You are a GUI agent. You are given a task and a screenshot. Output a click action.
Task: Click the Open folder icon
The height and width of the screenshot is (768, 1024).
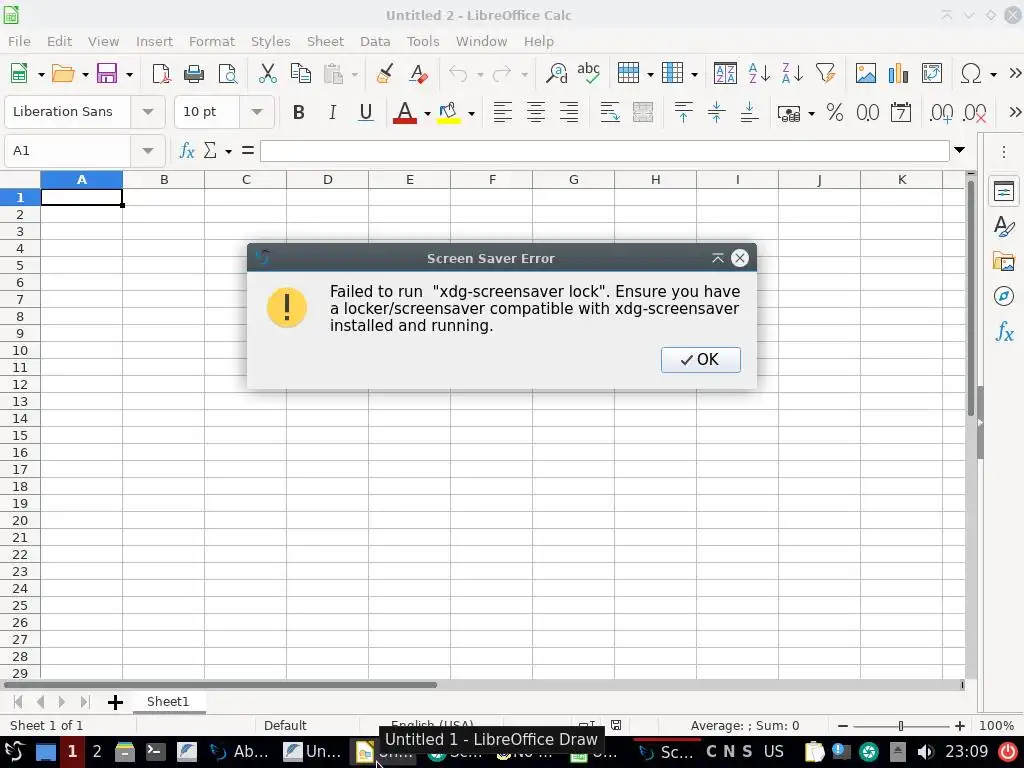point(63,74)
